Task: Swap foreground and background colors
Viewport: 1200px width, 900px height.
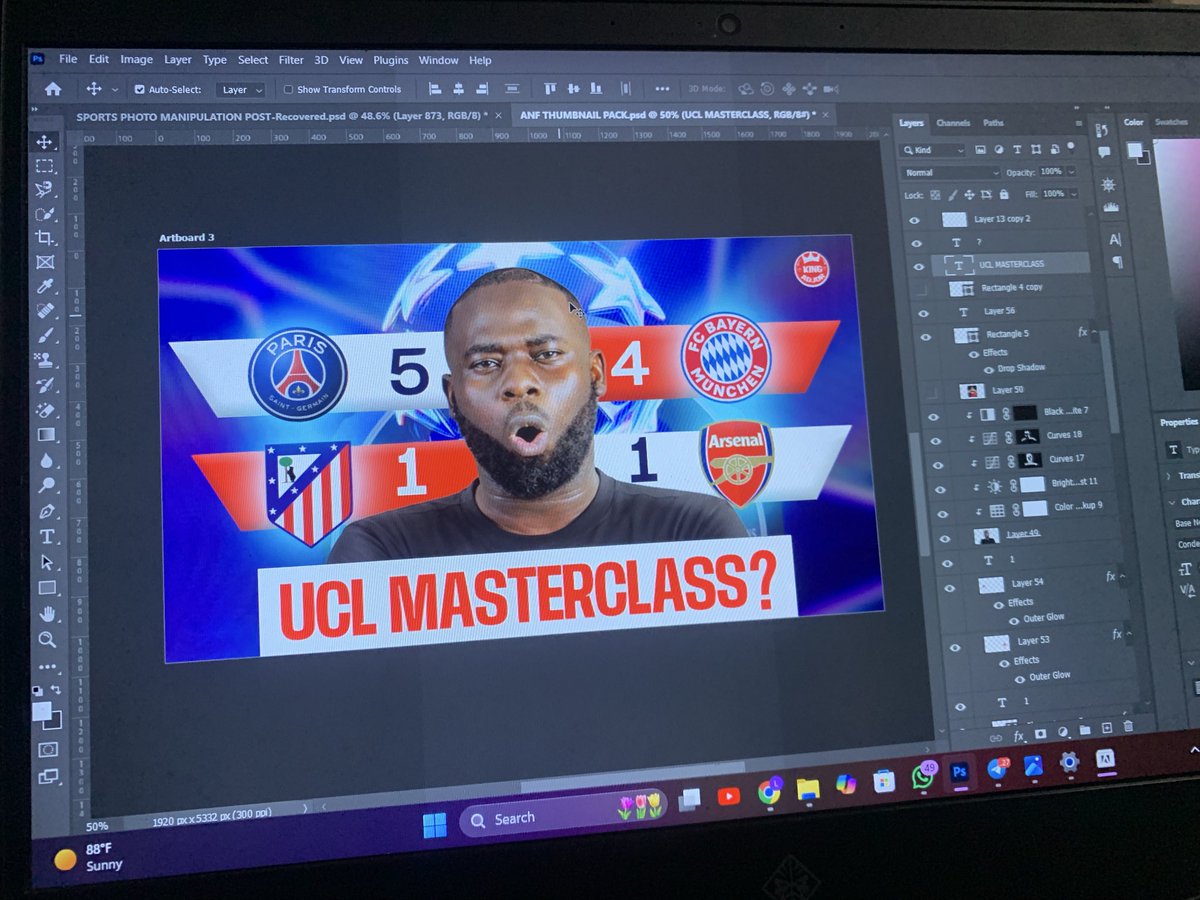Action: 57,689
